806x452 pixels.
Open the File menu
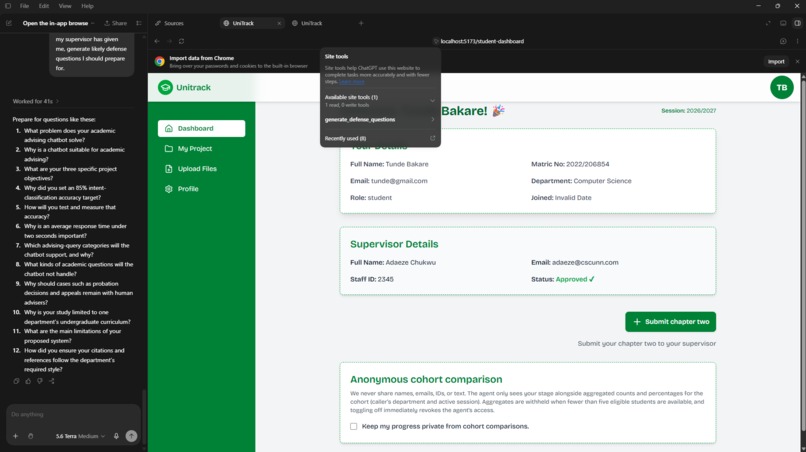tap(24, 6)
